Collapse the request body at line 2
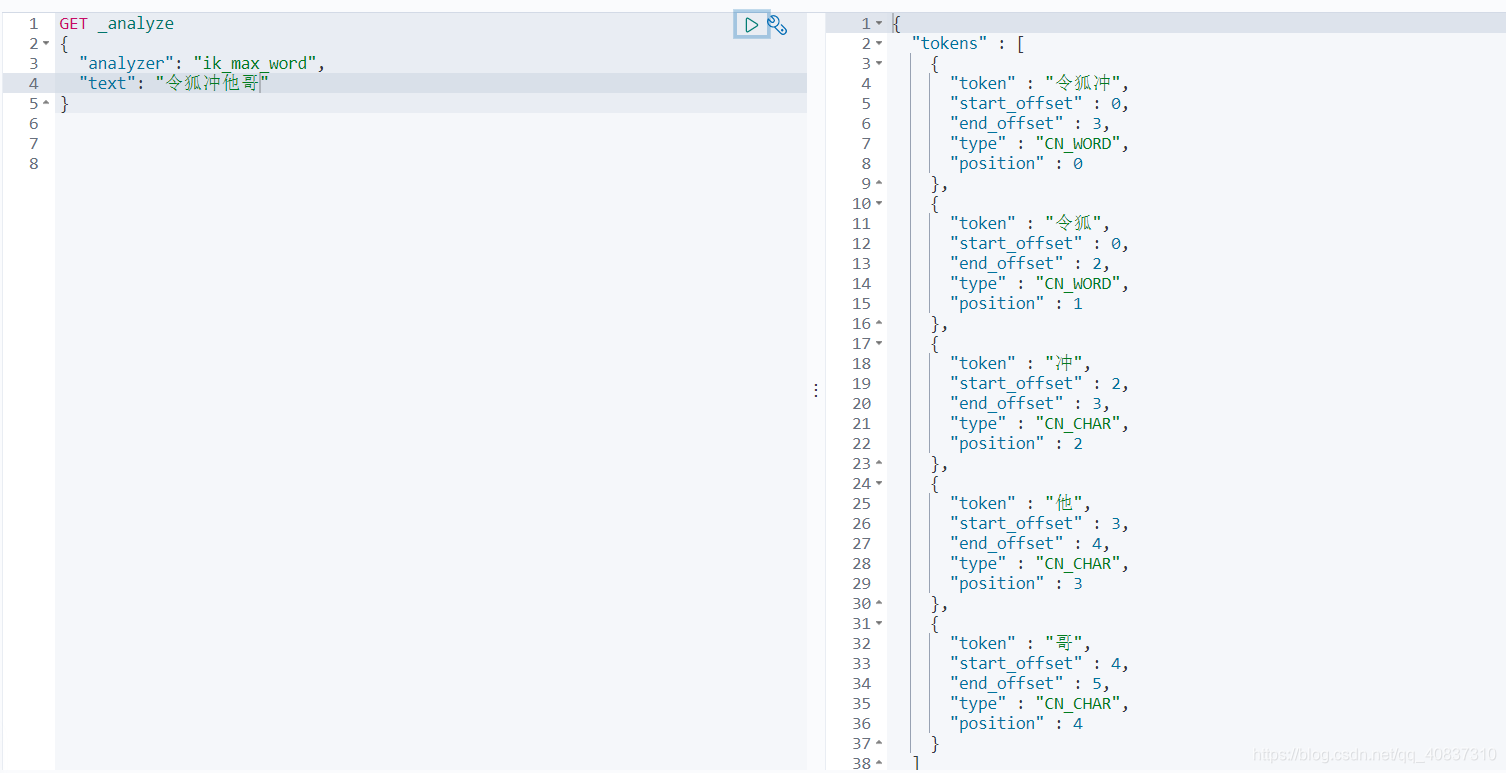Image resolution: width=1506 pixels, height=773 pixels. pos(46,44)
